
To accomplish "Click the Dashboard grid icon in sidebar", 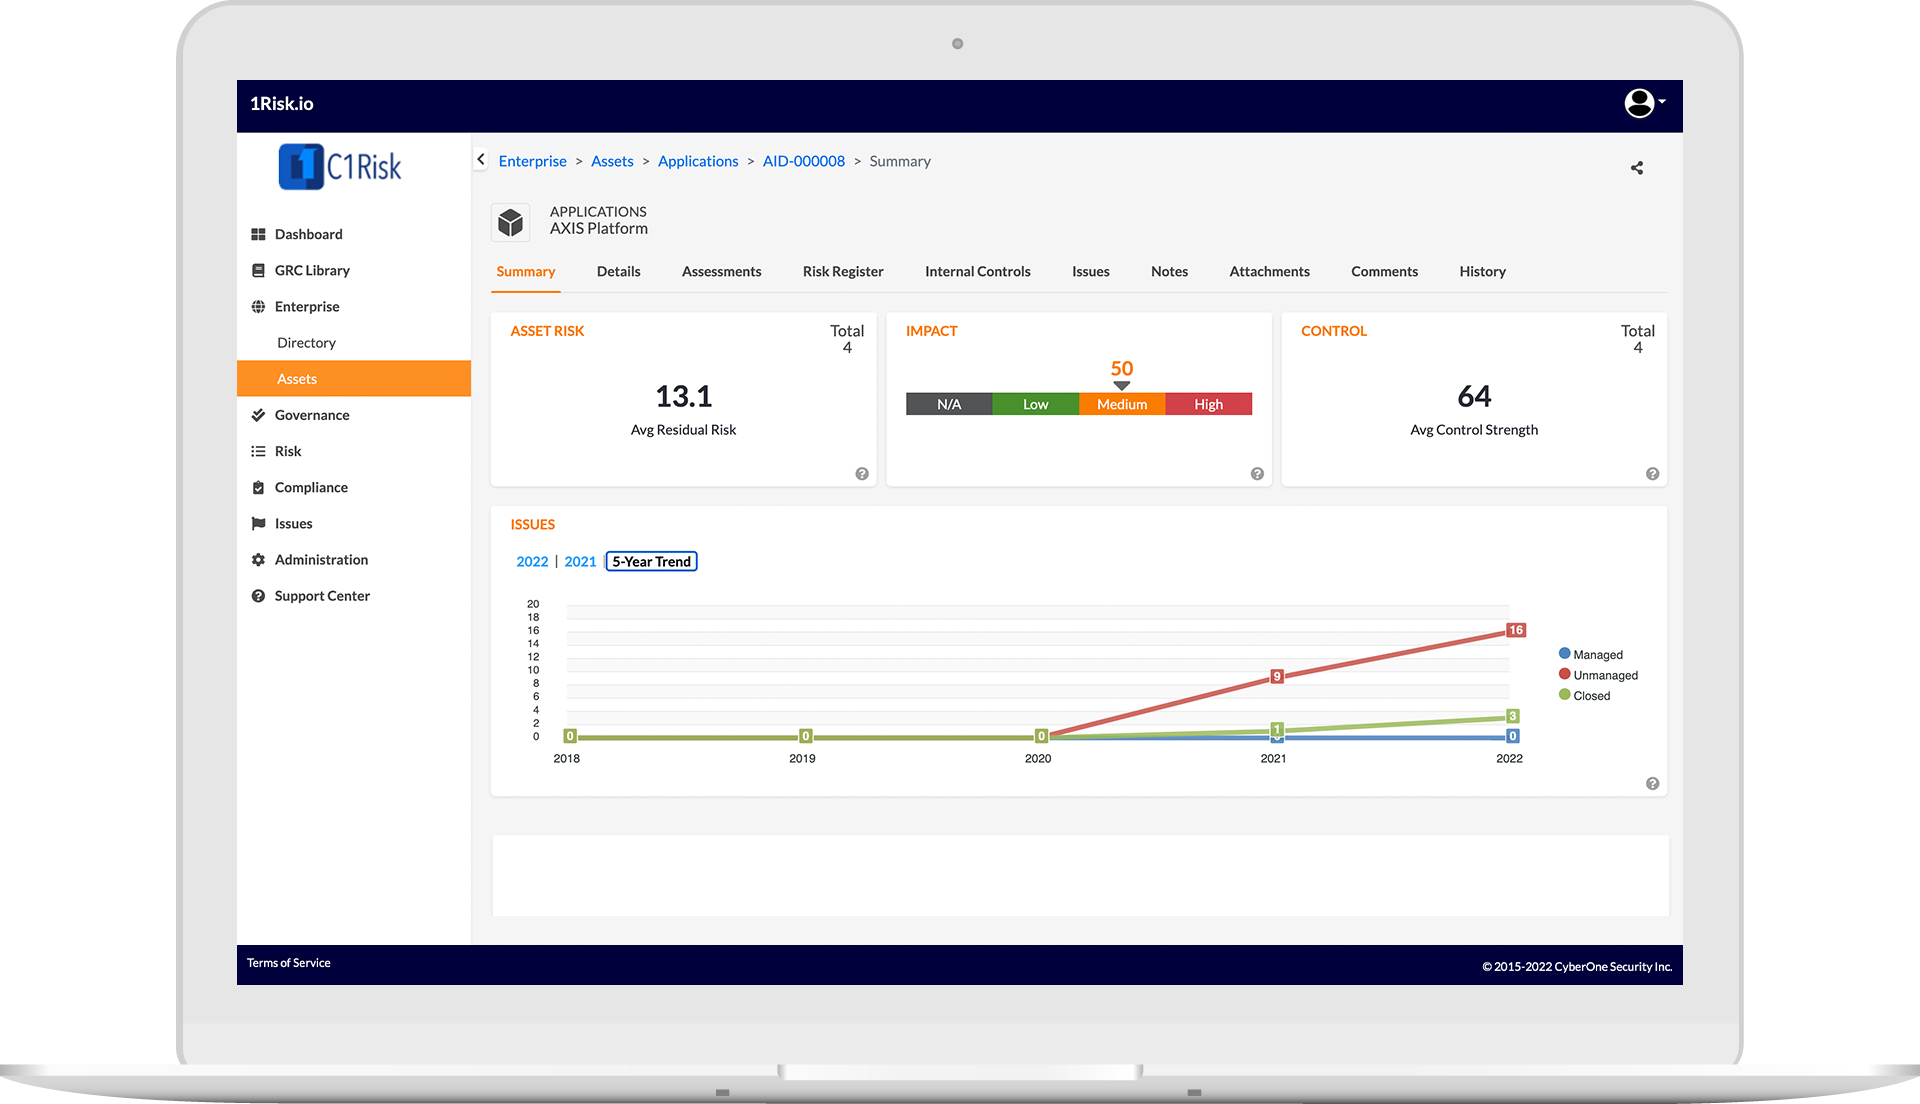I will [x=258, y=234].
